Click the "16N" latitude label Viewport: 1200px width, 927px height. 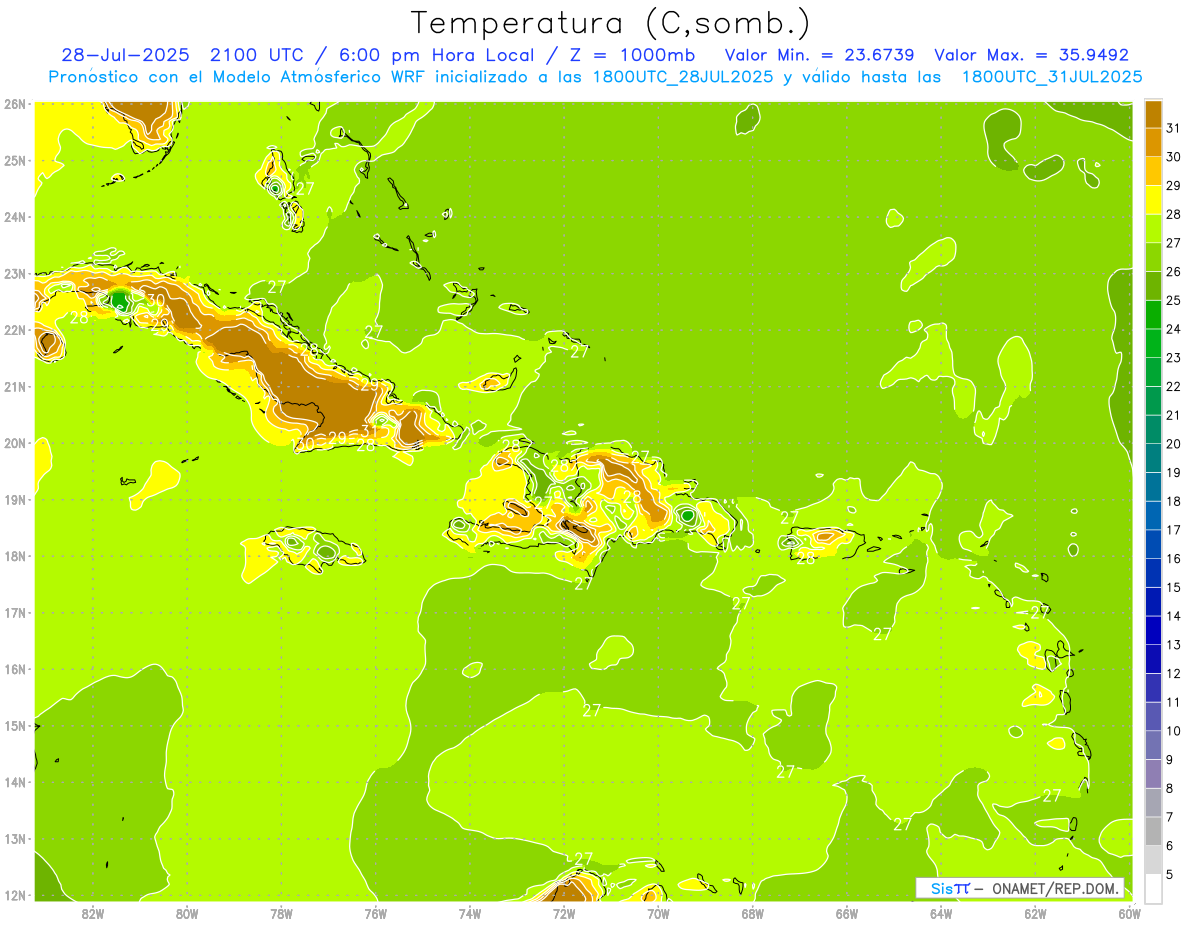click(15, 668)
